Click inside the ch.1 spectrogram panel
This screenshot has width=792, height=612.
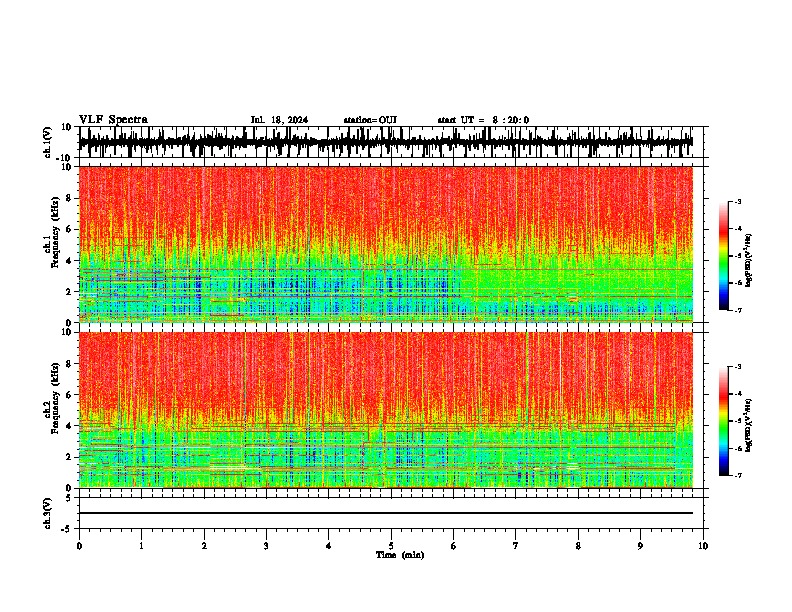click(386, 244)
